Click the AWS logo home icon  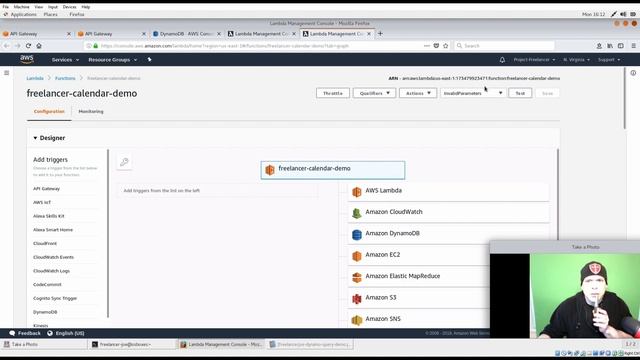tap(27, 60)
